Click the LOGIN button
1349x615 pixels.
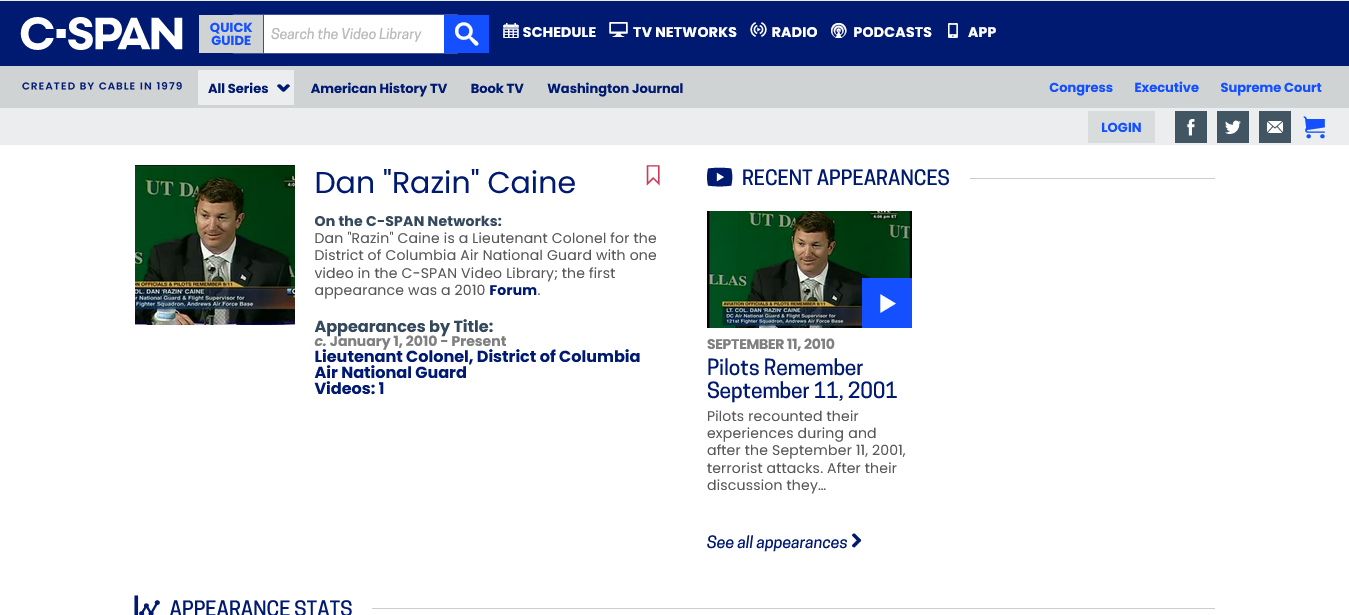(x=1121, y=127)
